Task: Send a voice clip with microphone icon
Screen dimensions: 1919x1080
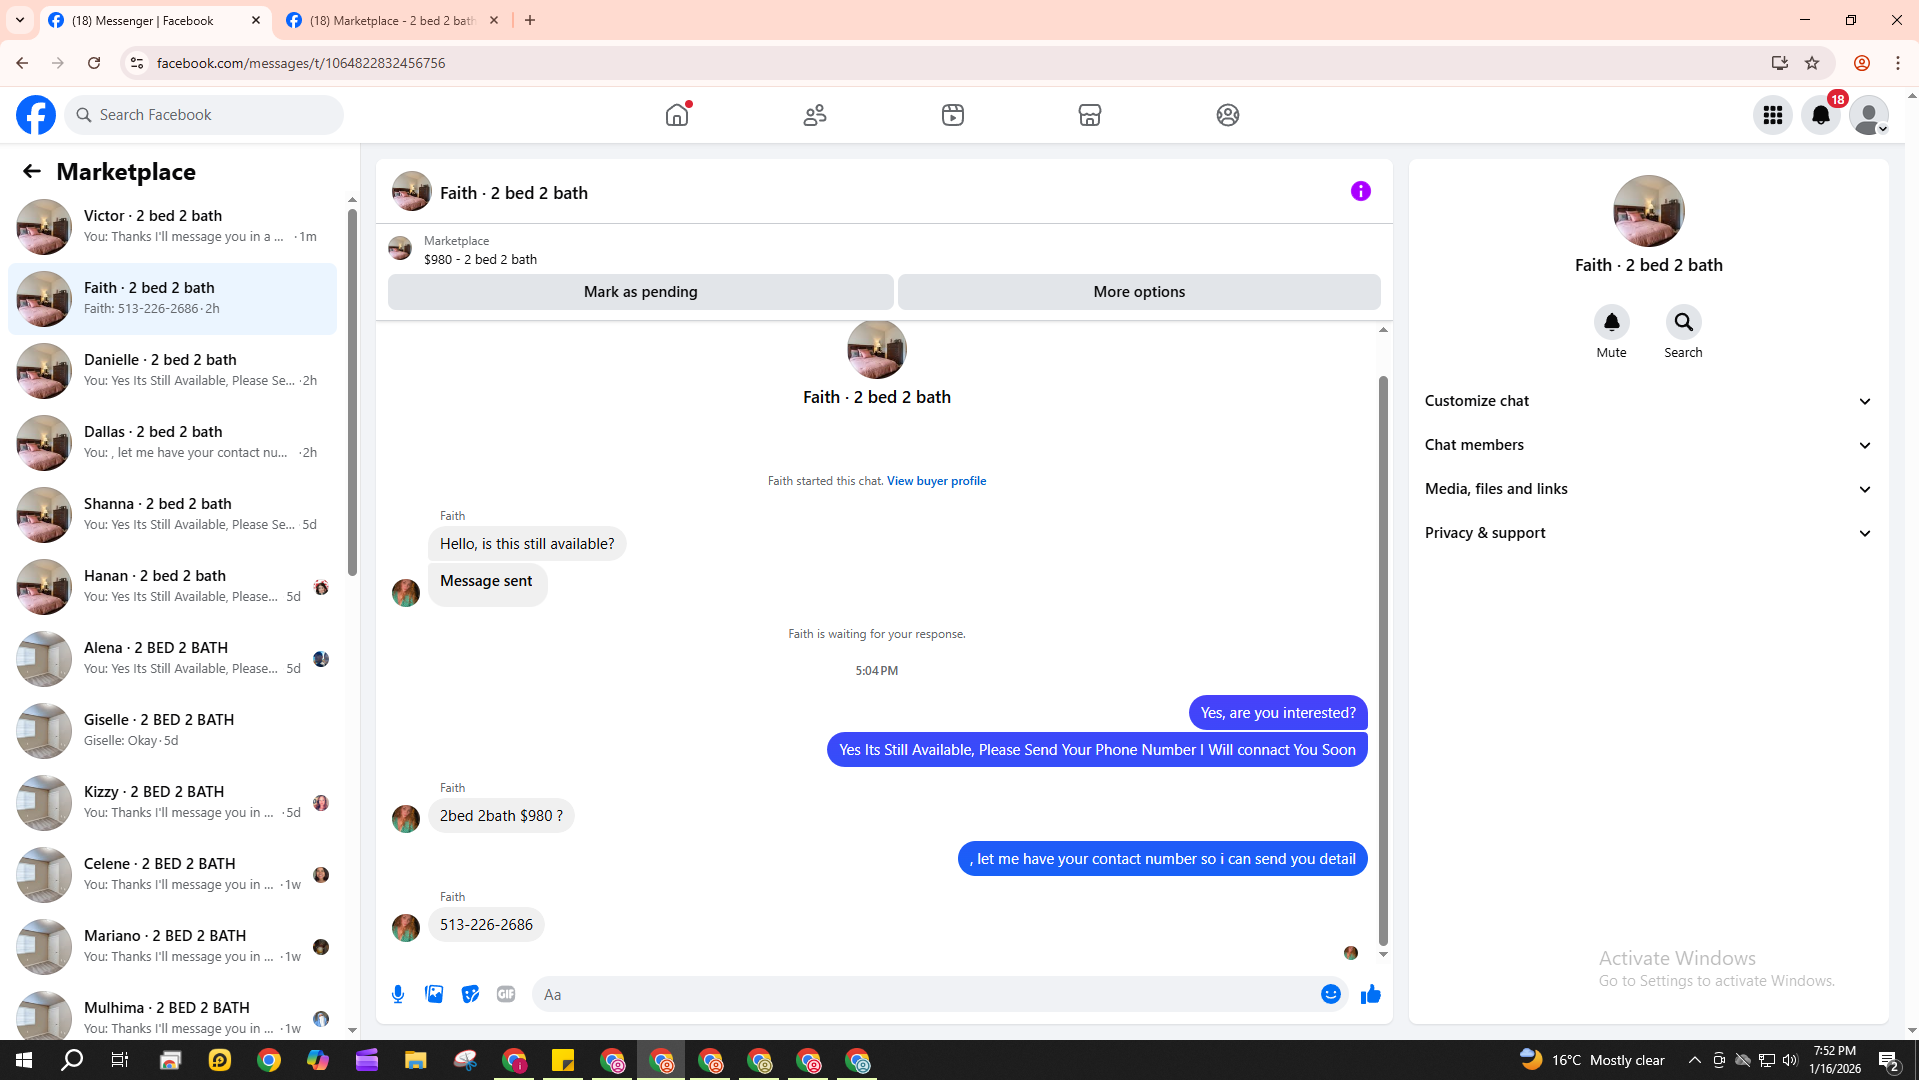Action: click(x=398, y=994)
